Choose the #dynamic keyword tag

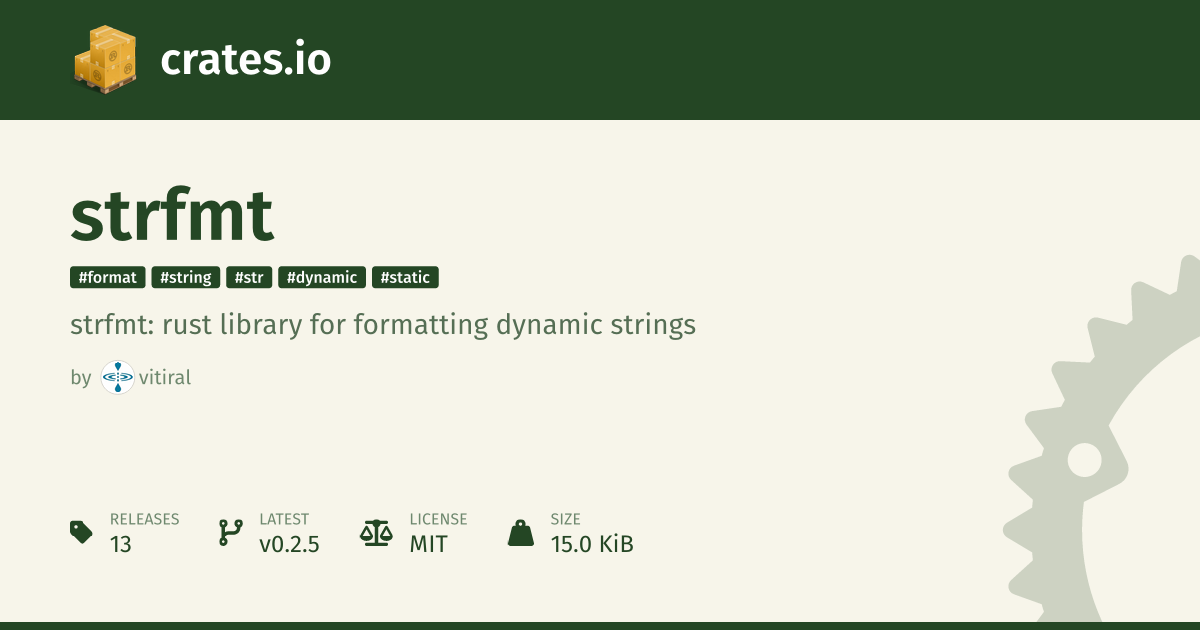(322, 278)
